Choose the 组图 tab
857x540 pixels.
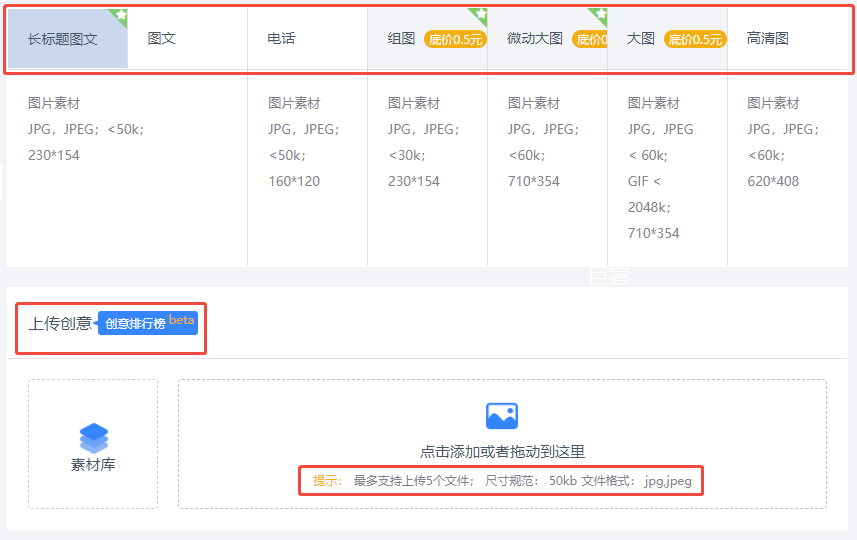[x=401, y=39]
